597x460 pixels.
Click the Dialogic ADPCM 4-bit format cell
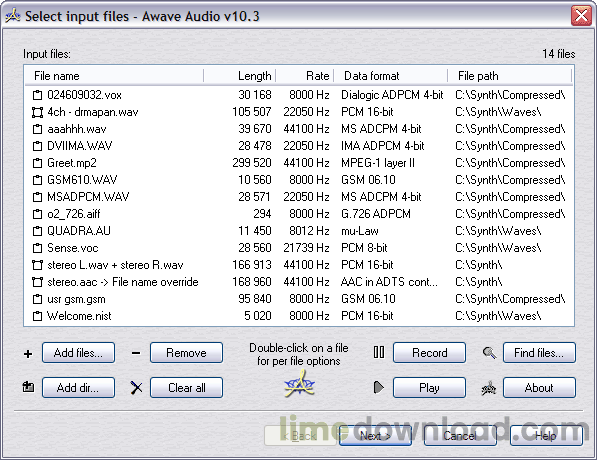392,95
